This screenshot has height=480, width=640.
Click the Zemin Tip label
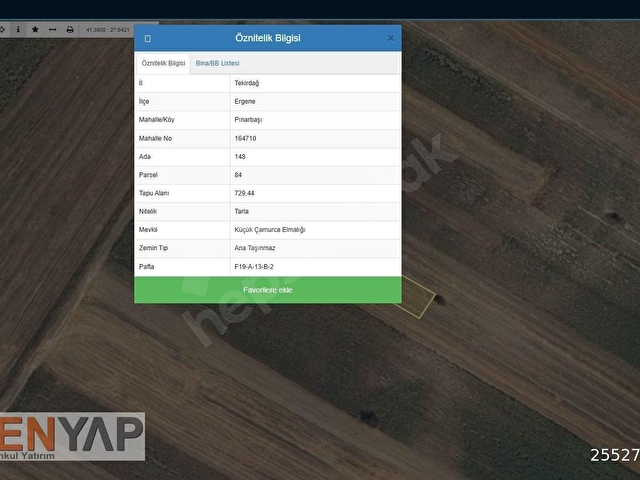153,248
